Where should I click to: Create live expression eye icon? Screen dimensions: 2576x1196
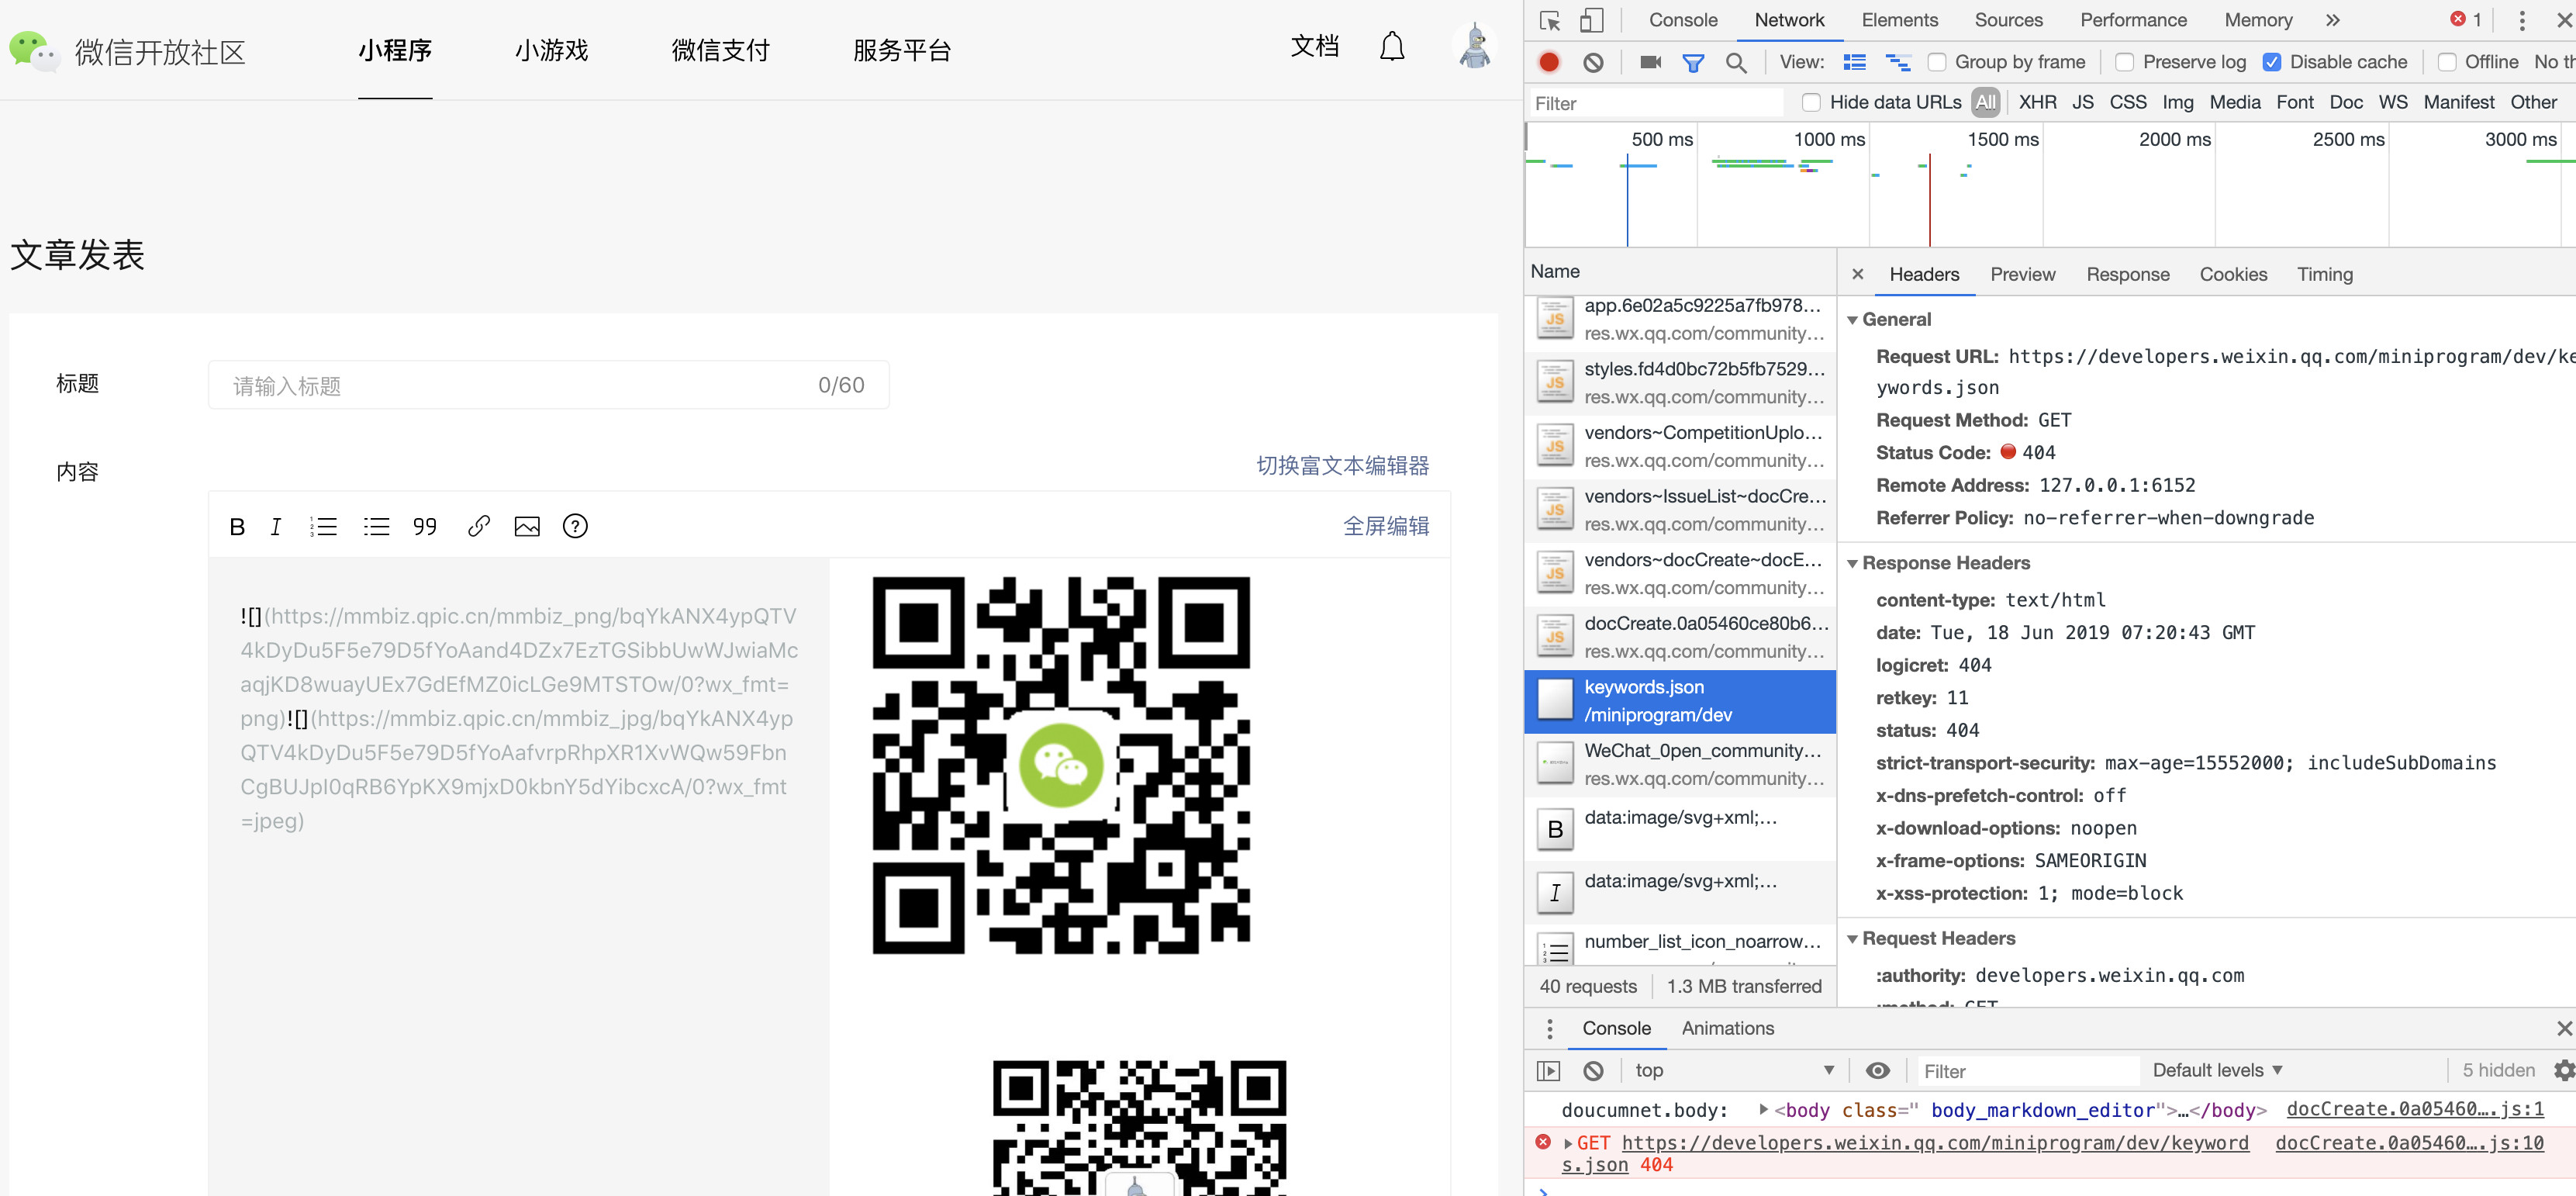click(1877, 1071)
